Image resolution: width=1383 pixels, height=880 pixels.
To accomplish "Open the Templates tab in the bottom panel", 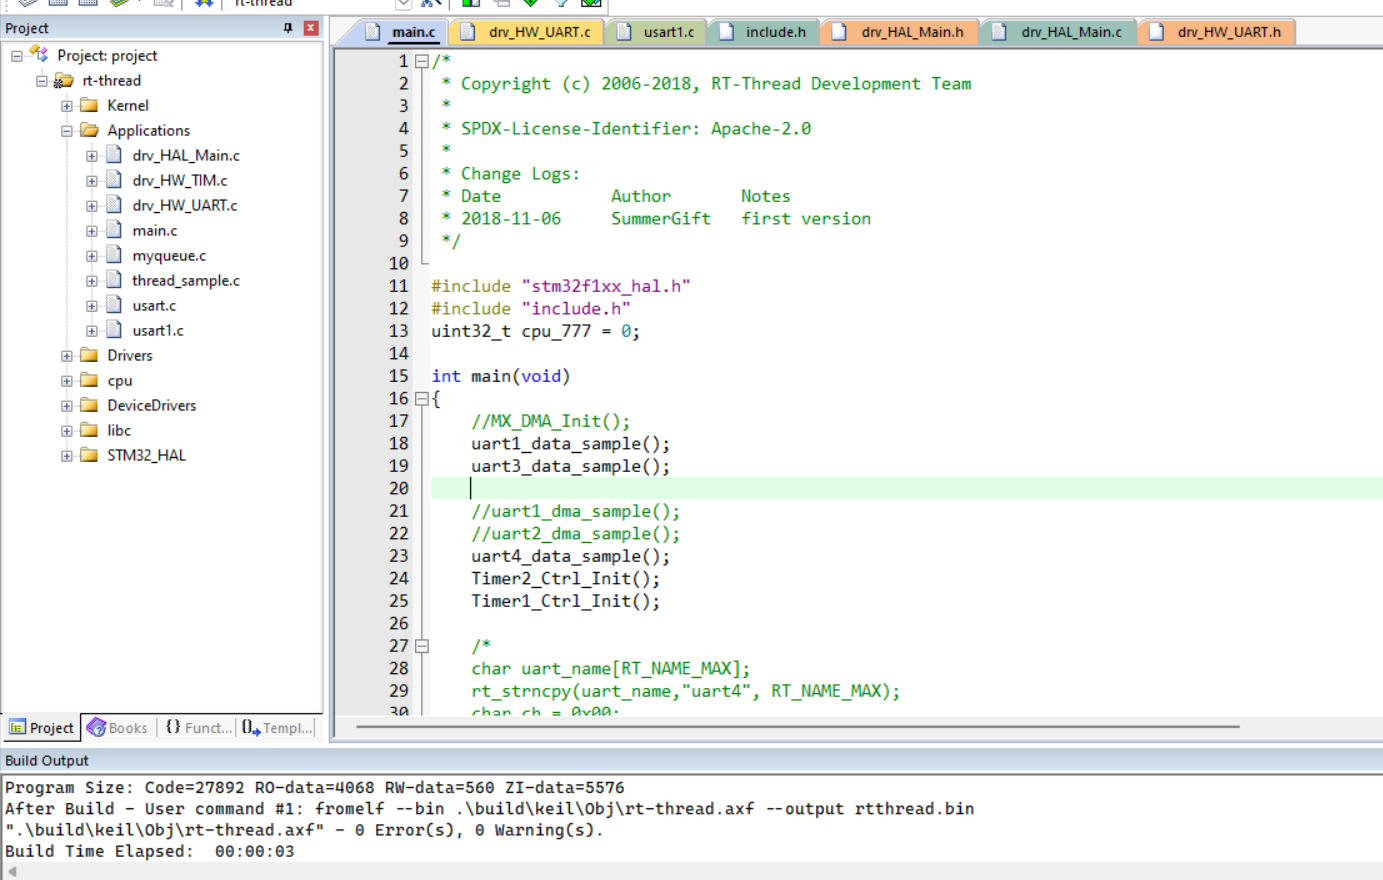I will click(x=277, y=728).
